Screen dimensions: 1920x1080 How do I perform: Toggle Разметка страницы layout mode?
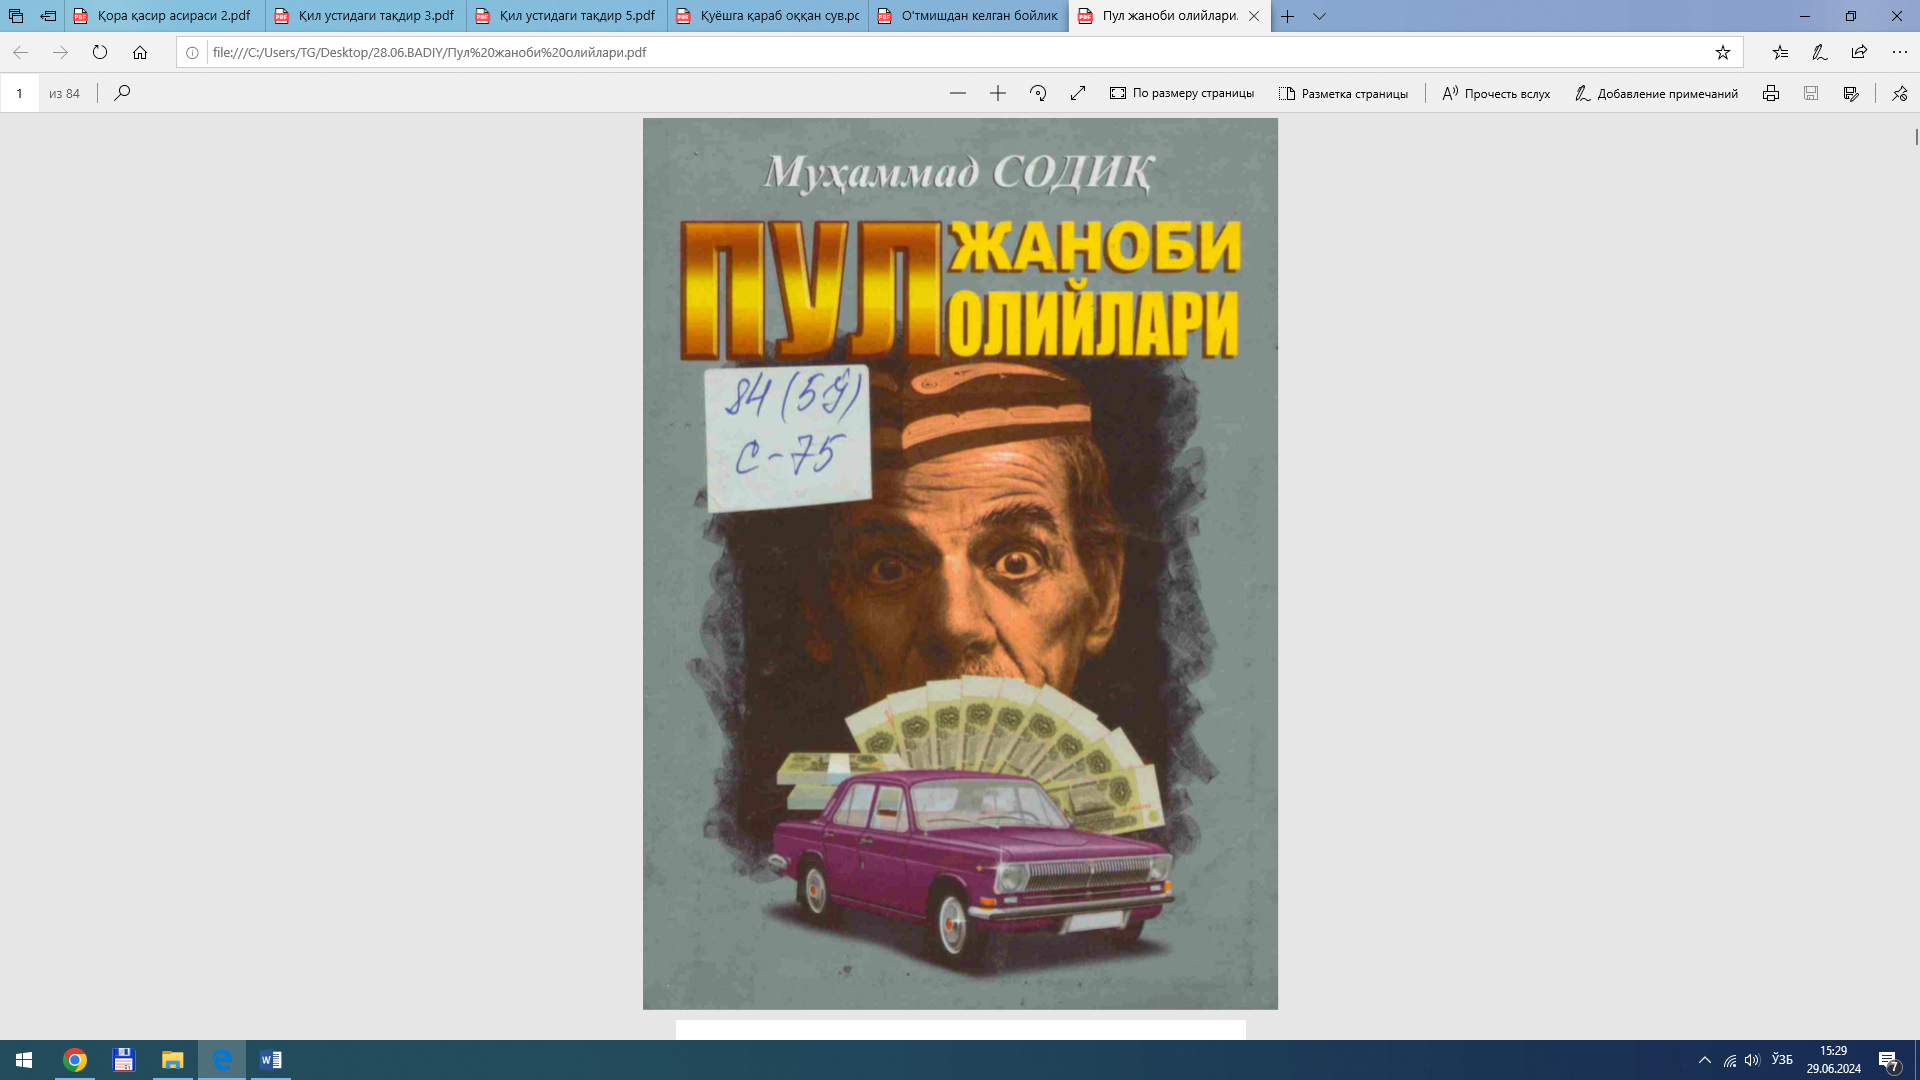point(1343,93)
